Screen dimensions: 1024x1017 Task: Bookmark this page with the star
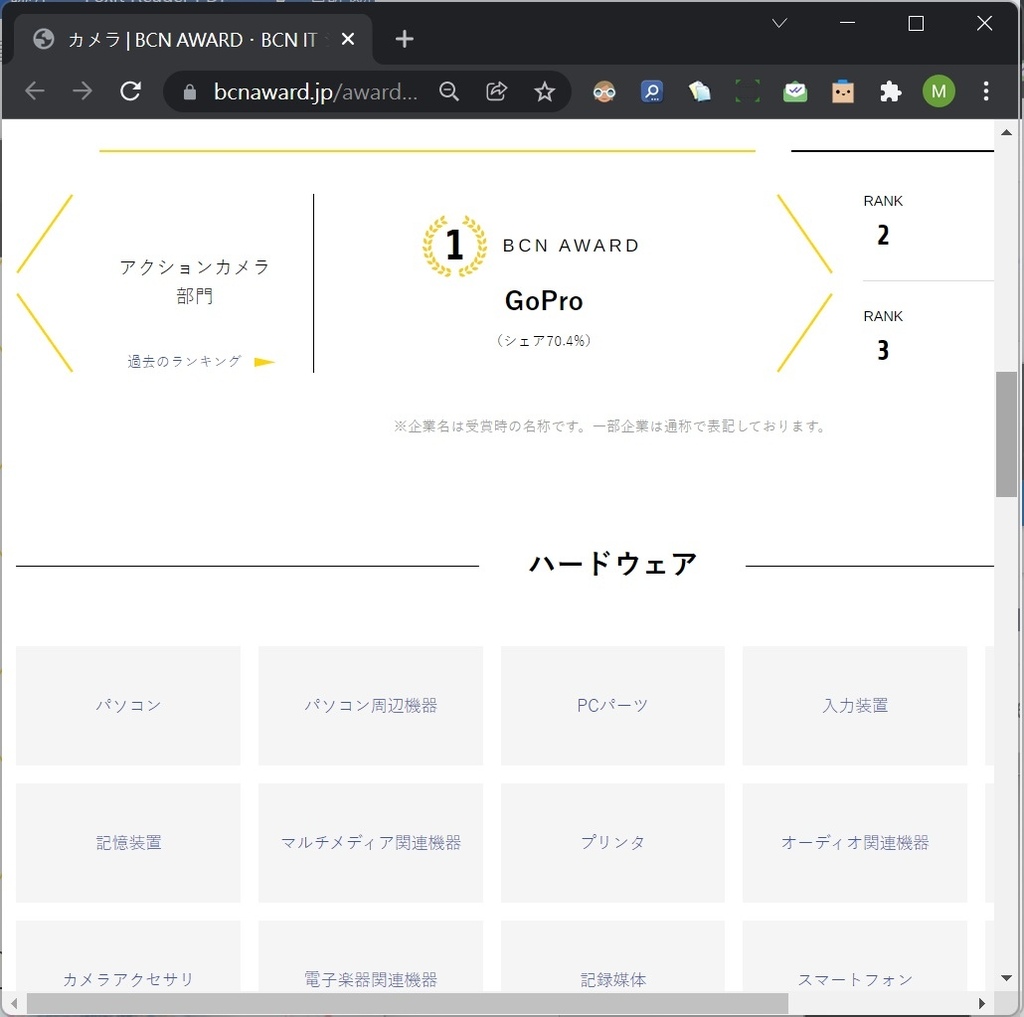pos(544,91)
